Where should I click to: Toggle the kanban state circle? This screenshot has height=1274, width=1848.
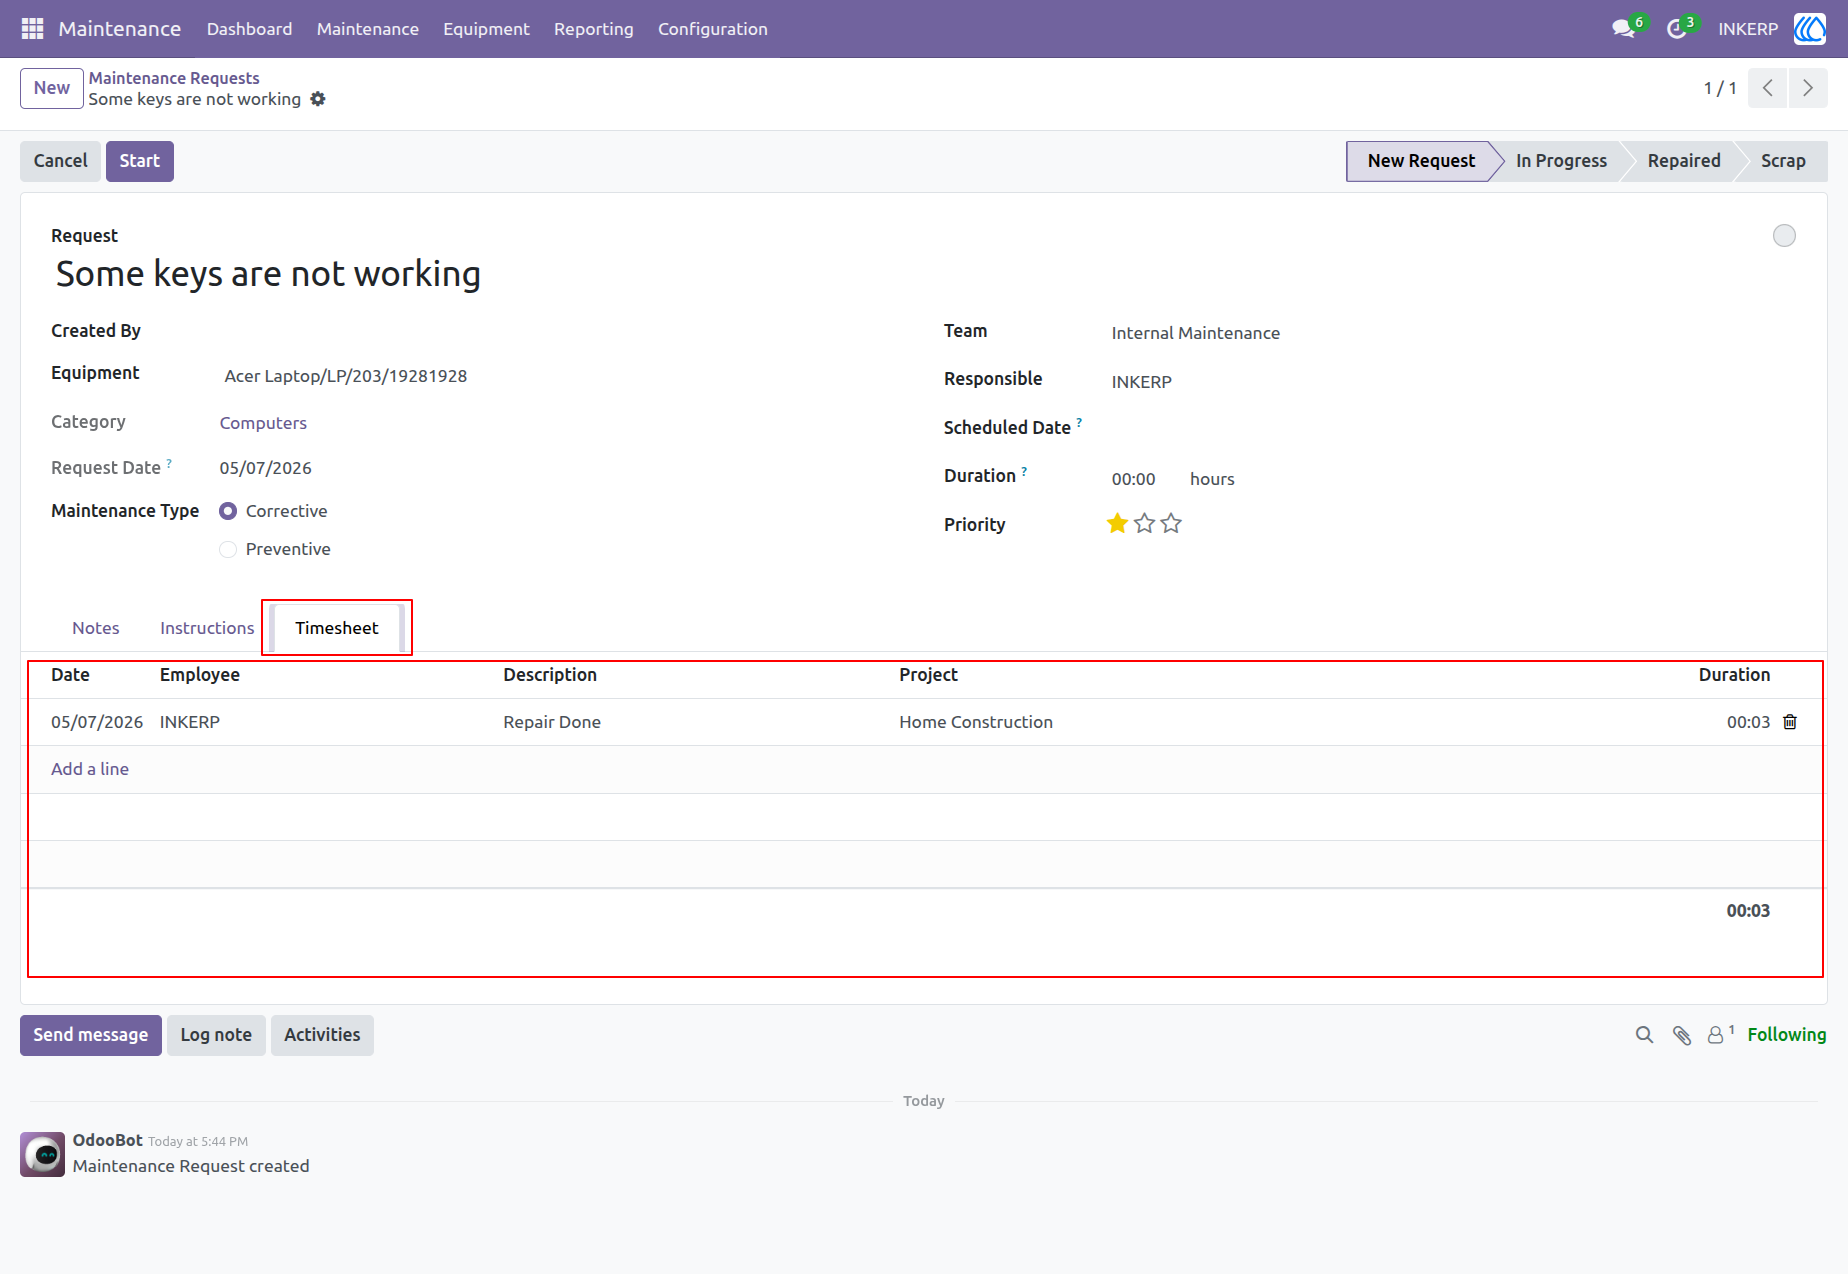pyautogui.click(x=1784, y=236)
